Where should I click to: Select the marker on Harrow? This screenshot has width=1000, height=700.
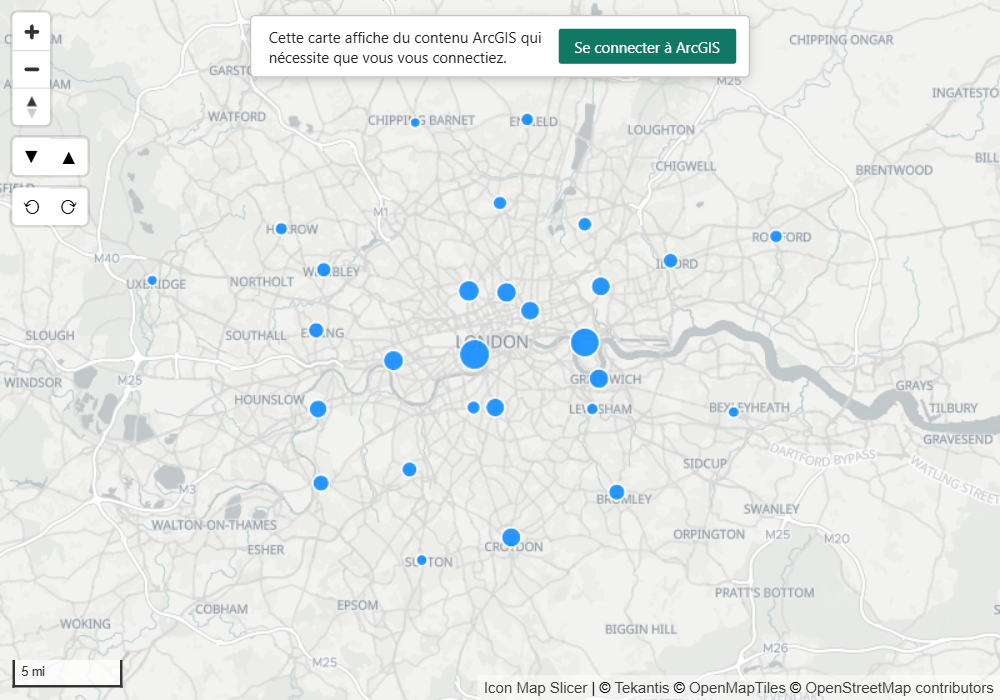tap(281, 229)
